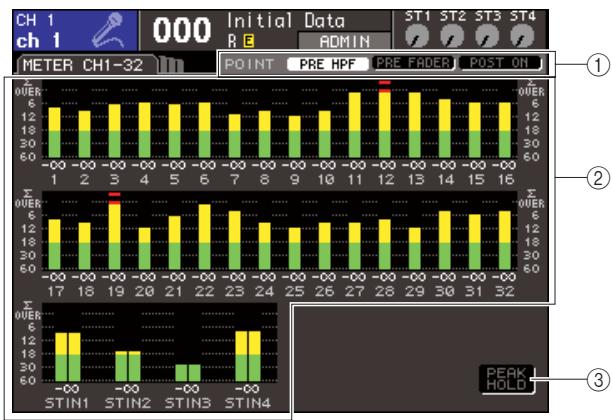Click the ST2 level knob
The width and height of the screenshot is (612, 420).
click(x=452, y=37)
